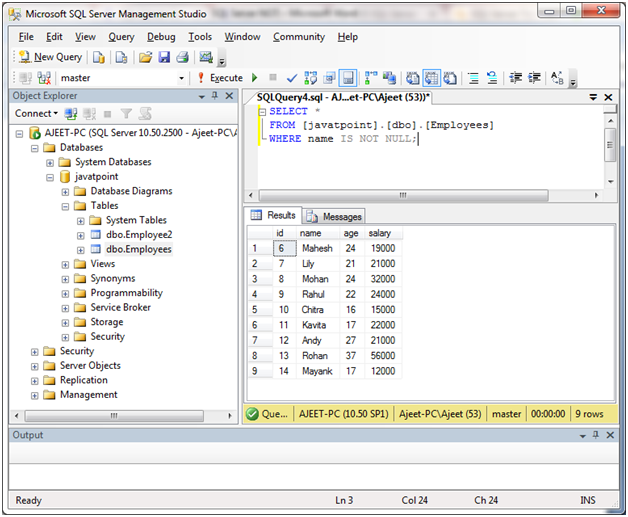Collapse the Databases folder node

tap(35, 149)
